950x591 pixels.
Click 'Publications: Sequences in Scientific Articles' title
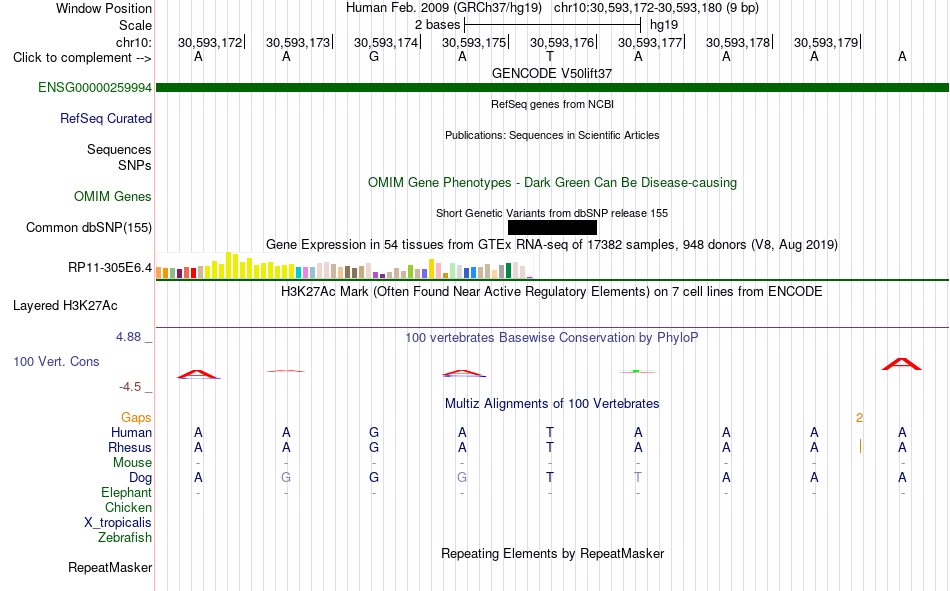552,135
